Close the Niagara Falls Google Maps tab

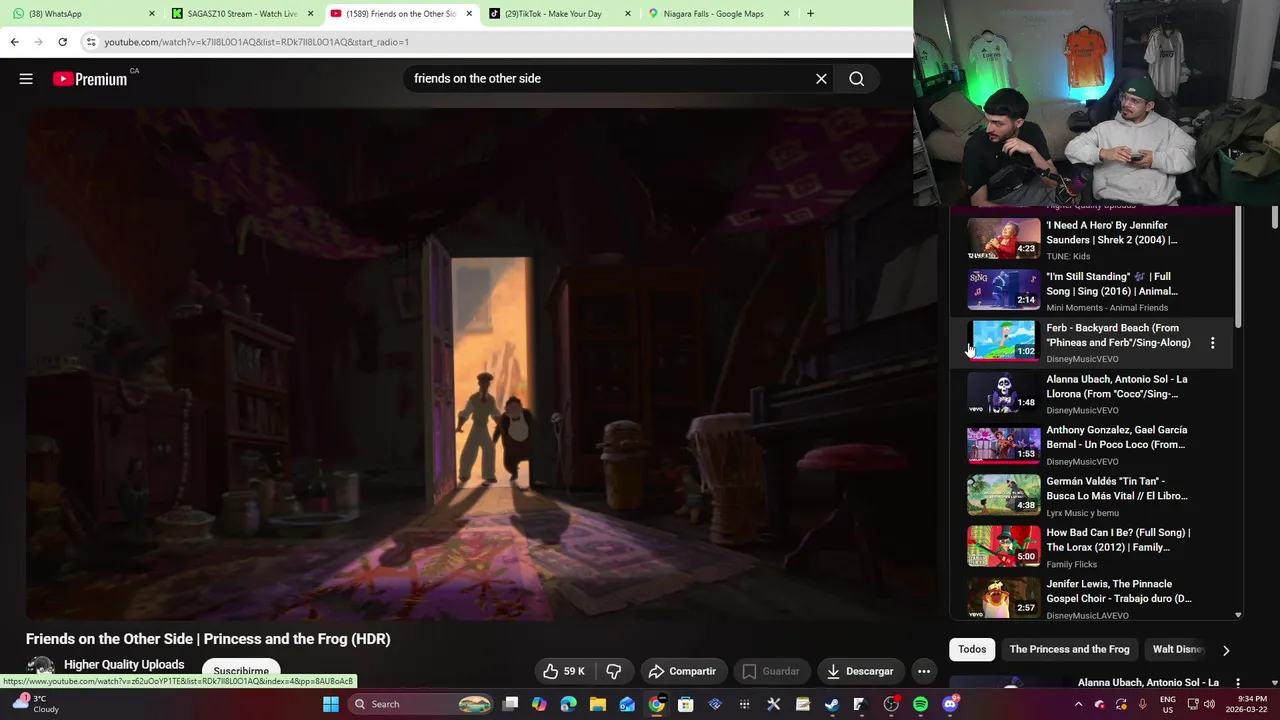786,14
